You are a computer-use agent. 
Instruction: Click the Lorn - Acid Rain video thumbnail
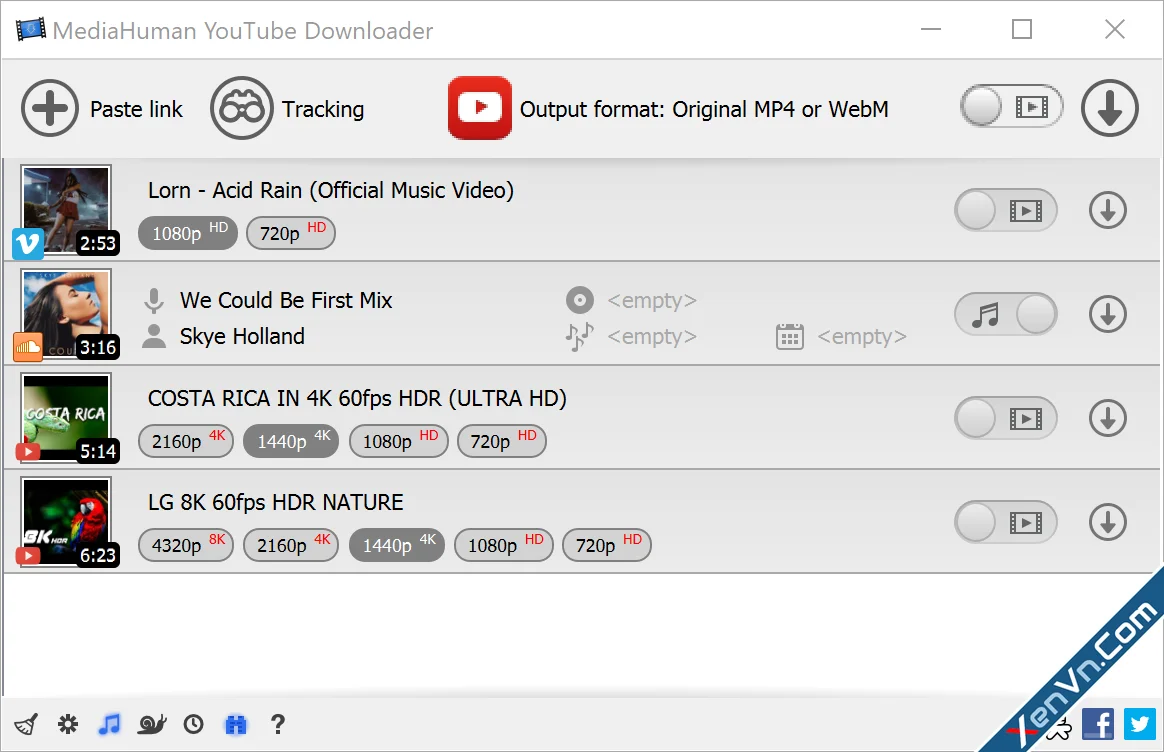(66, 210)
